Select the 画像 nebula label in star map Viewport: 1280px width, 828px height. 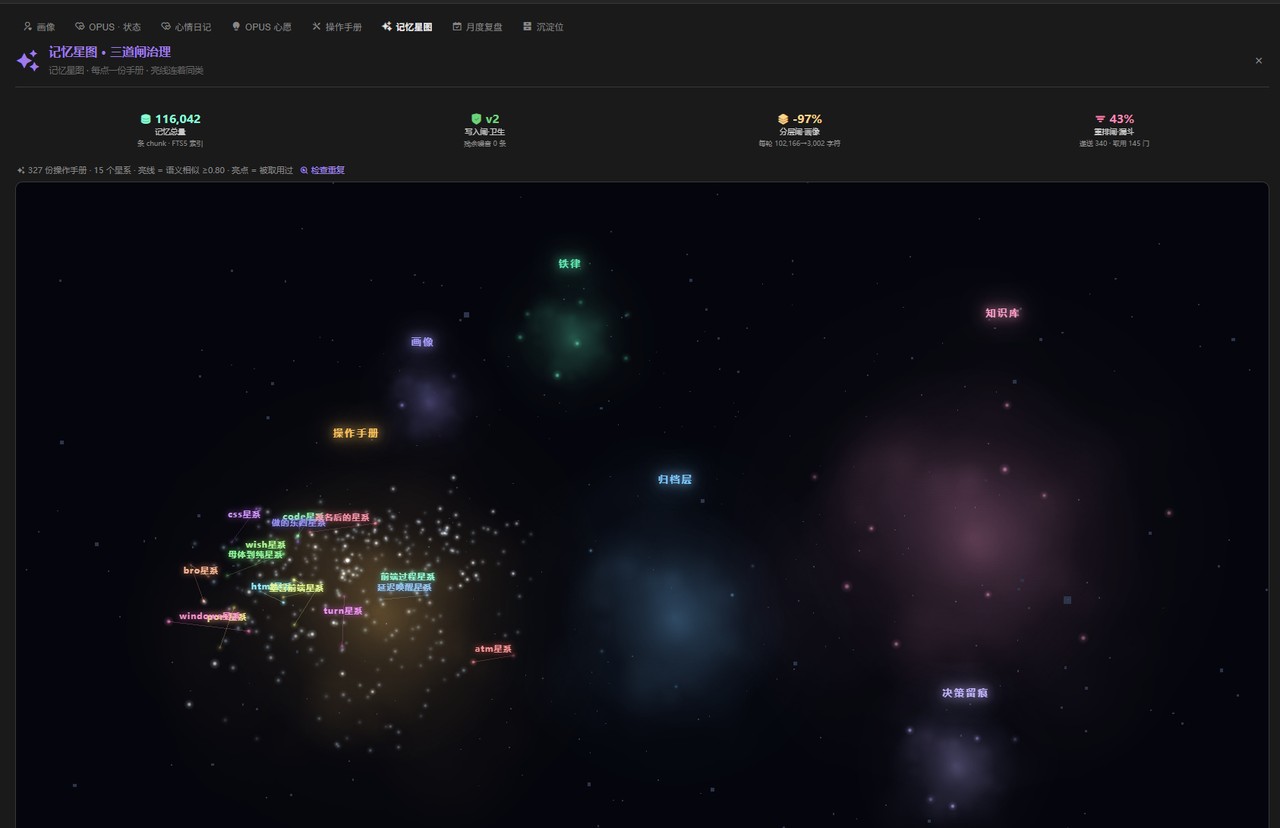[422, 342]
